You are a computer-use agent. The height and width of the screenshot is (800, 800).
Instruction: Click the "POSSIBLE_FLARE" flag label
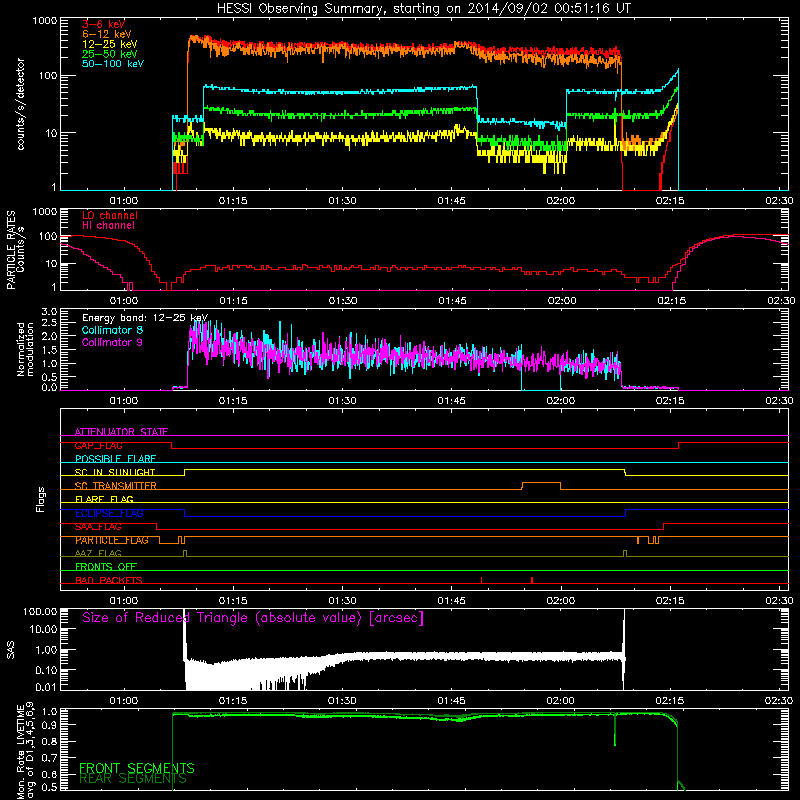click(x=115, y=459)
